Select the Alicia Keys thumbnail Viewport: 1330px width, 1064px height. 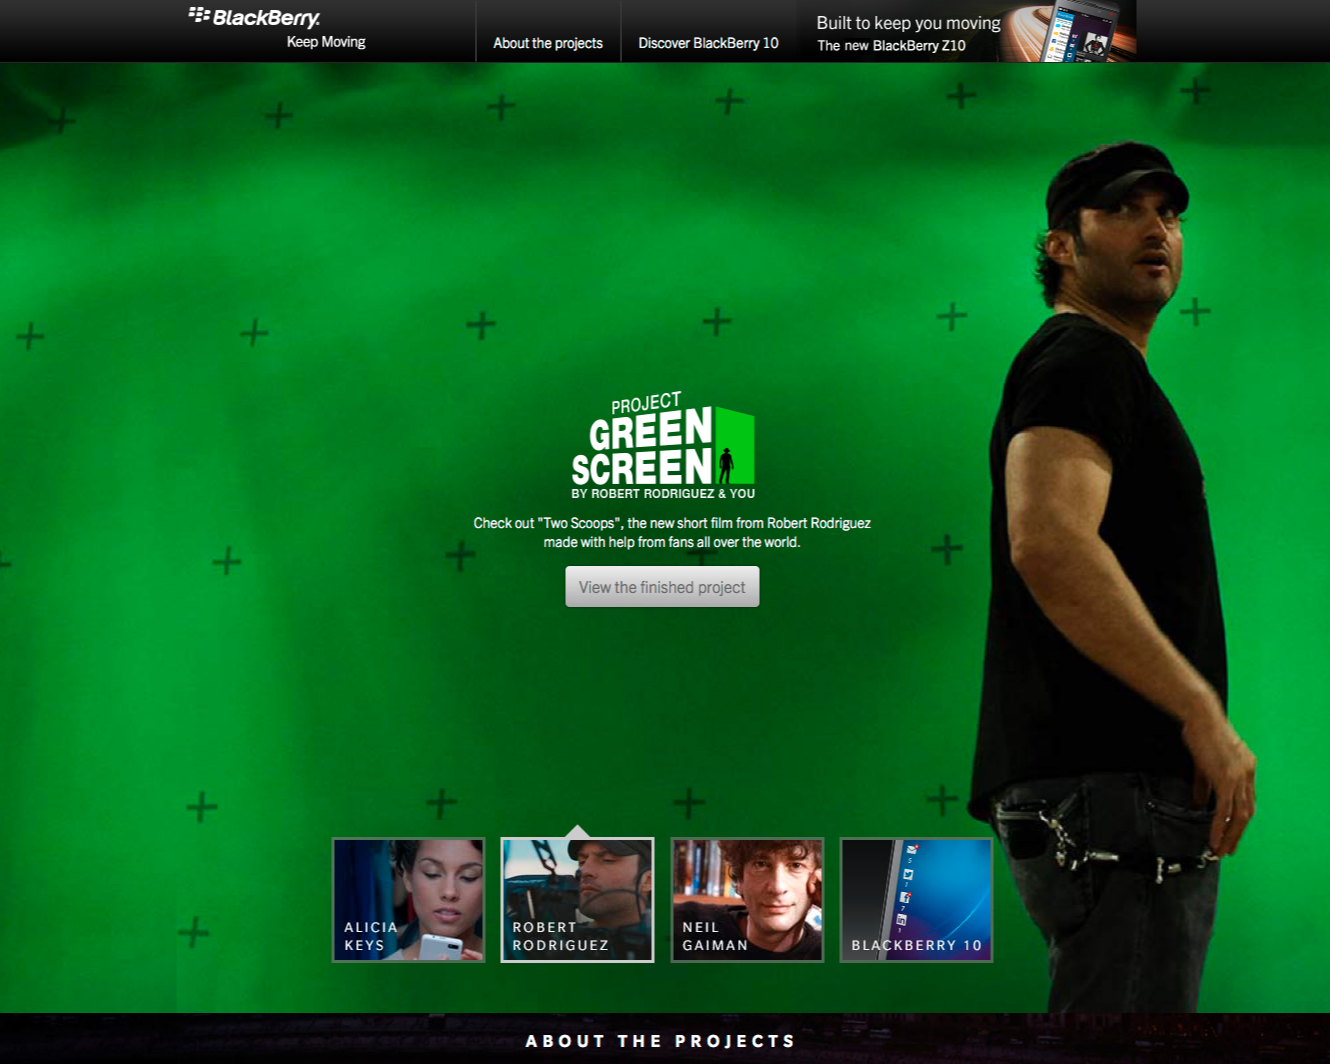coord(408,900)
